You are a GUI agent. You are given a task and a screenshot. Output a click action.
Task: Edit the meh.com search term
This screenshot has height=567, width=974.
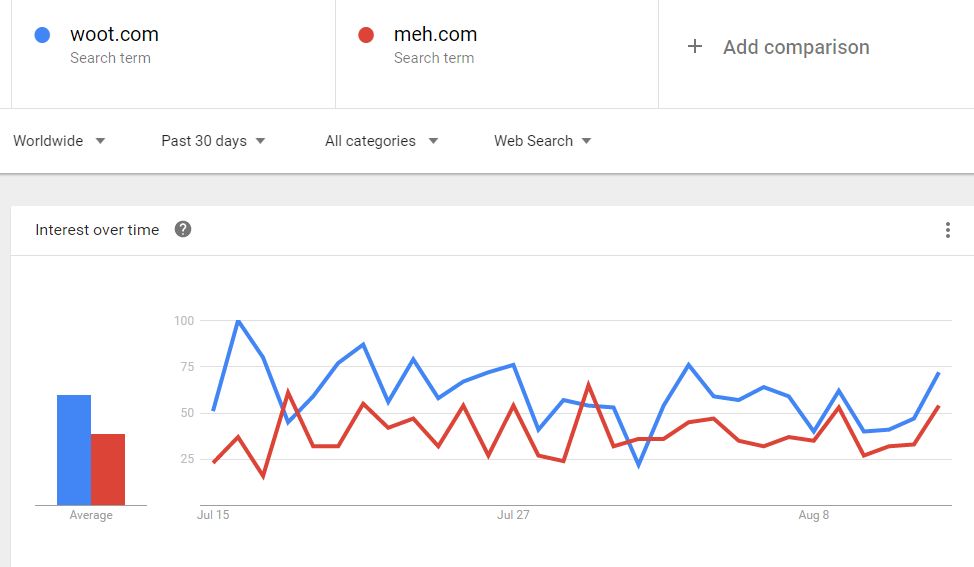click(435, 35)
